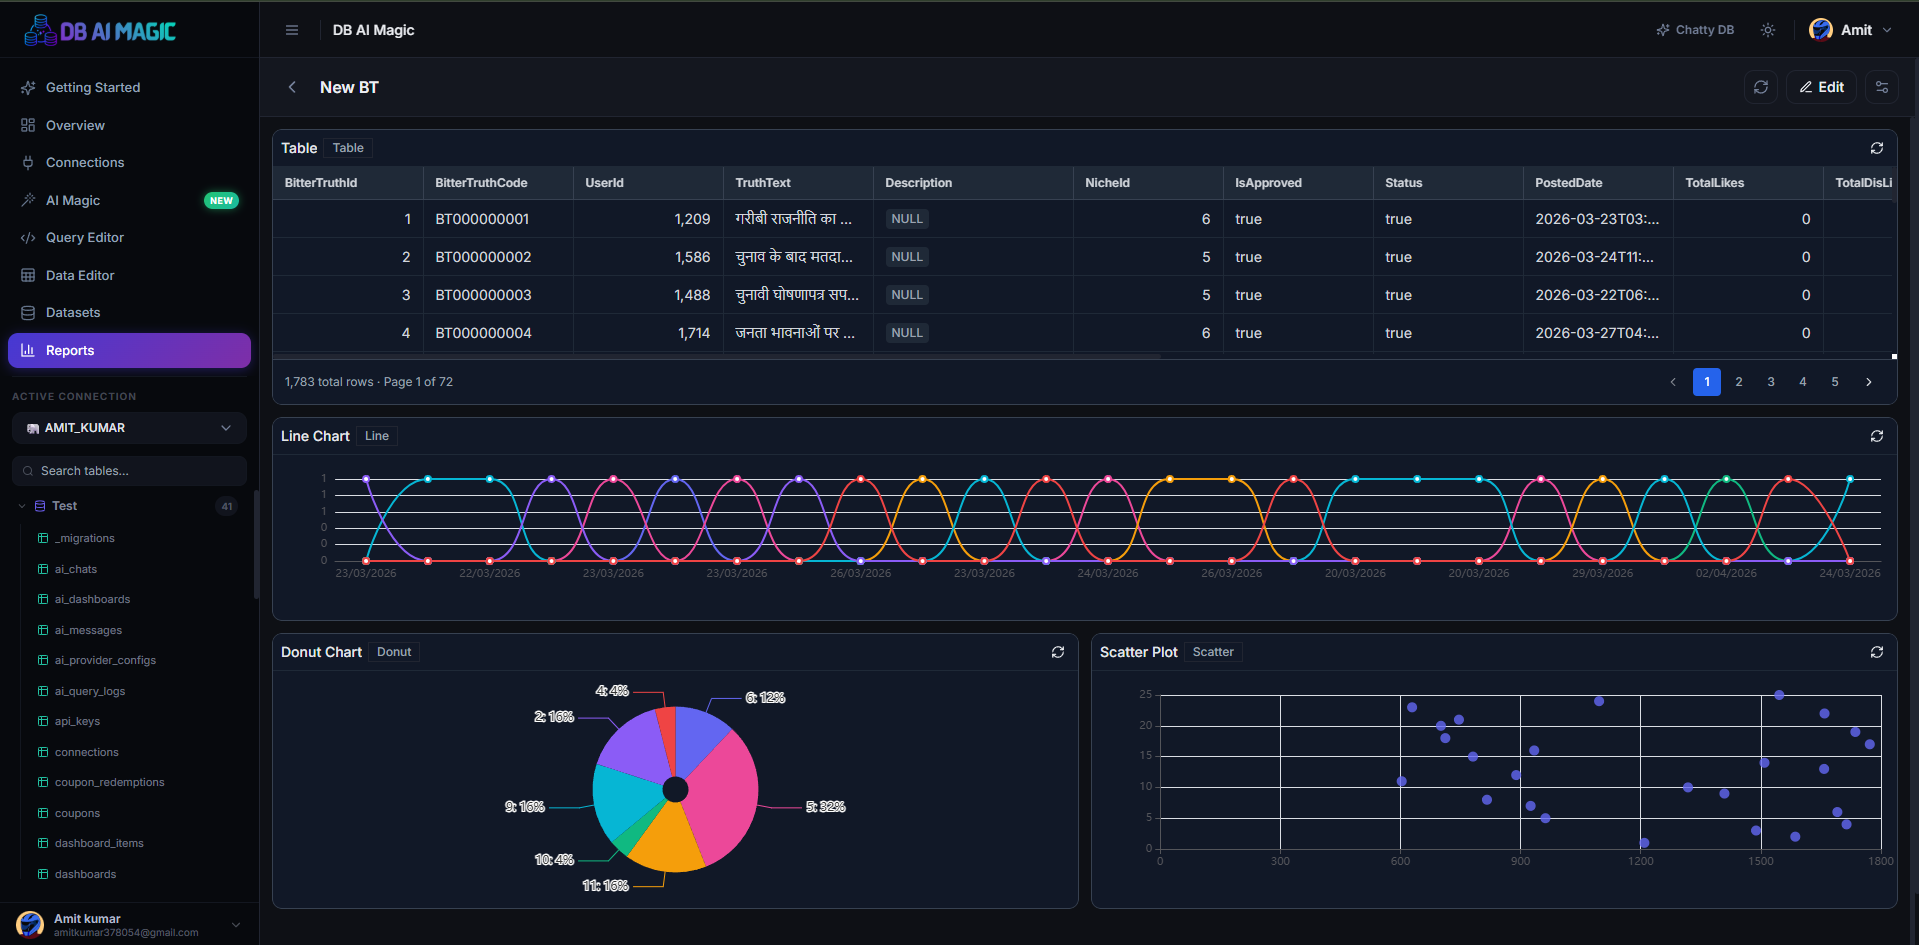Image resolution: width=1919 pixels, height=945 pixels.
Task: Sort by UserId column header
Action: coord(648,183)
